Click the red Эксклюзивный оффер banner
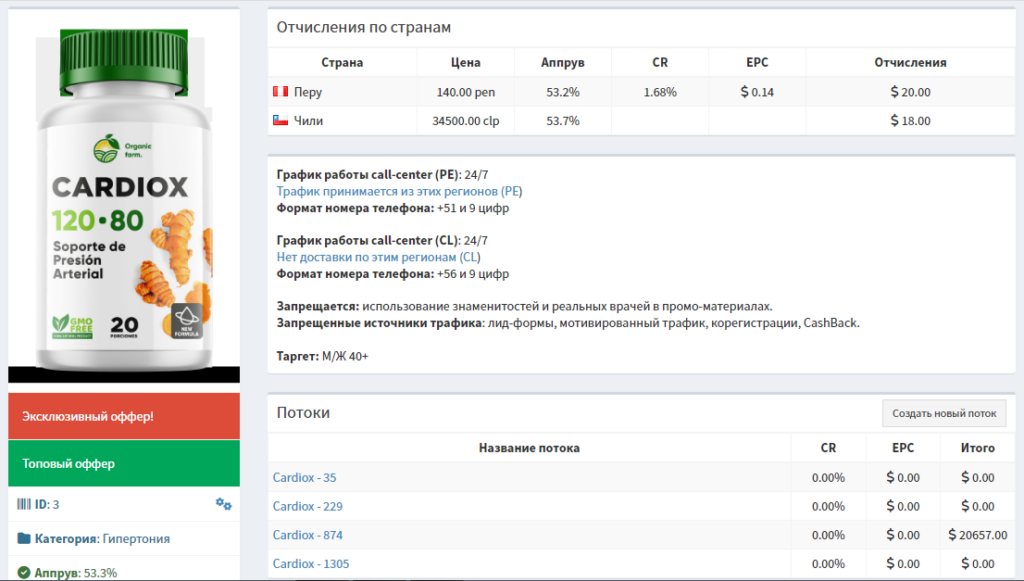 (124, 416)
